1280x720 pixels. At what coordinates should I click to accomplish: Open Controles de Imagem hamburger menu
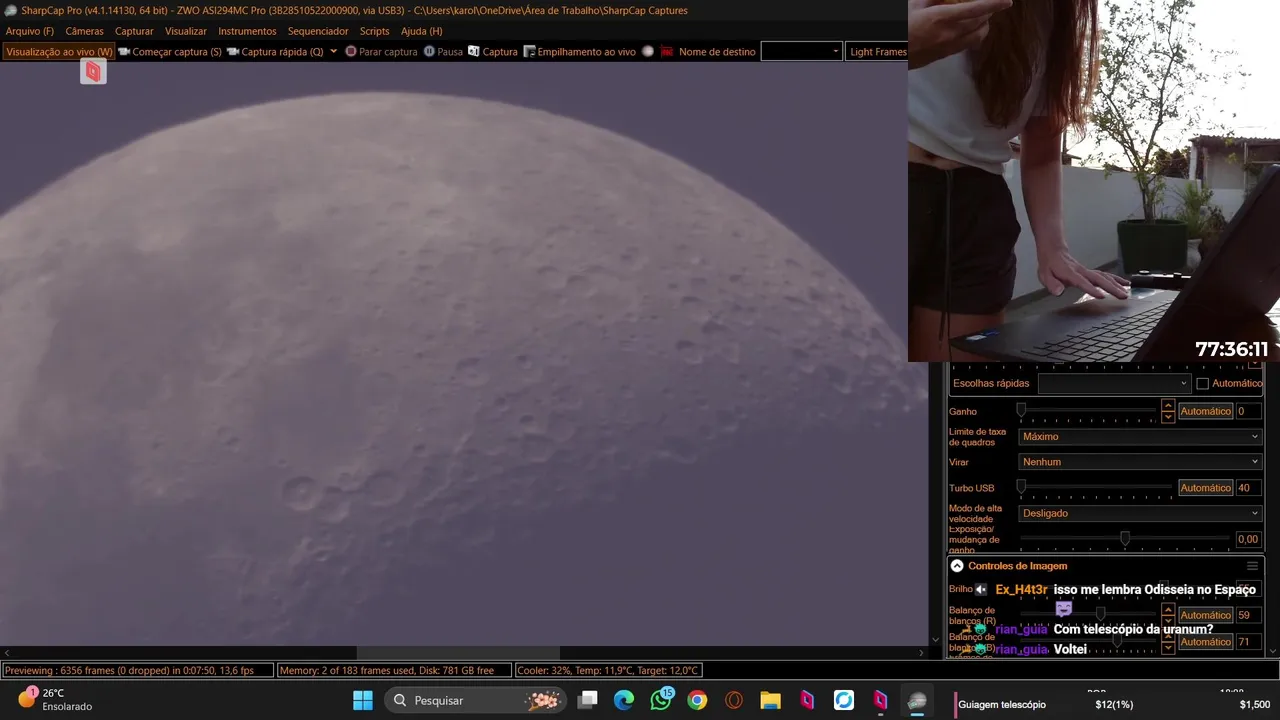pyautogui.click(x=1252, y=566)
